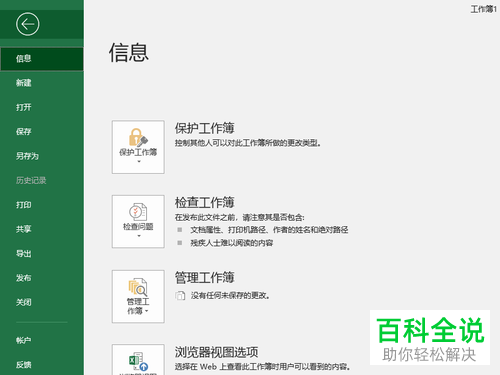Click the large 信息 page title
500x375 pixels.
129,52
